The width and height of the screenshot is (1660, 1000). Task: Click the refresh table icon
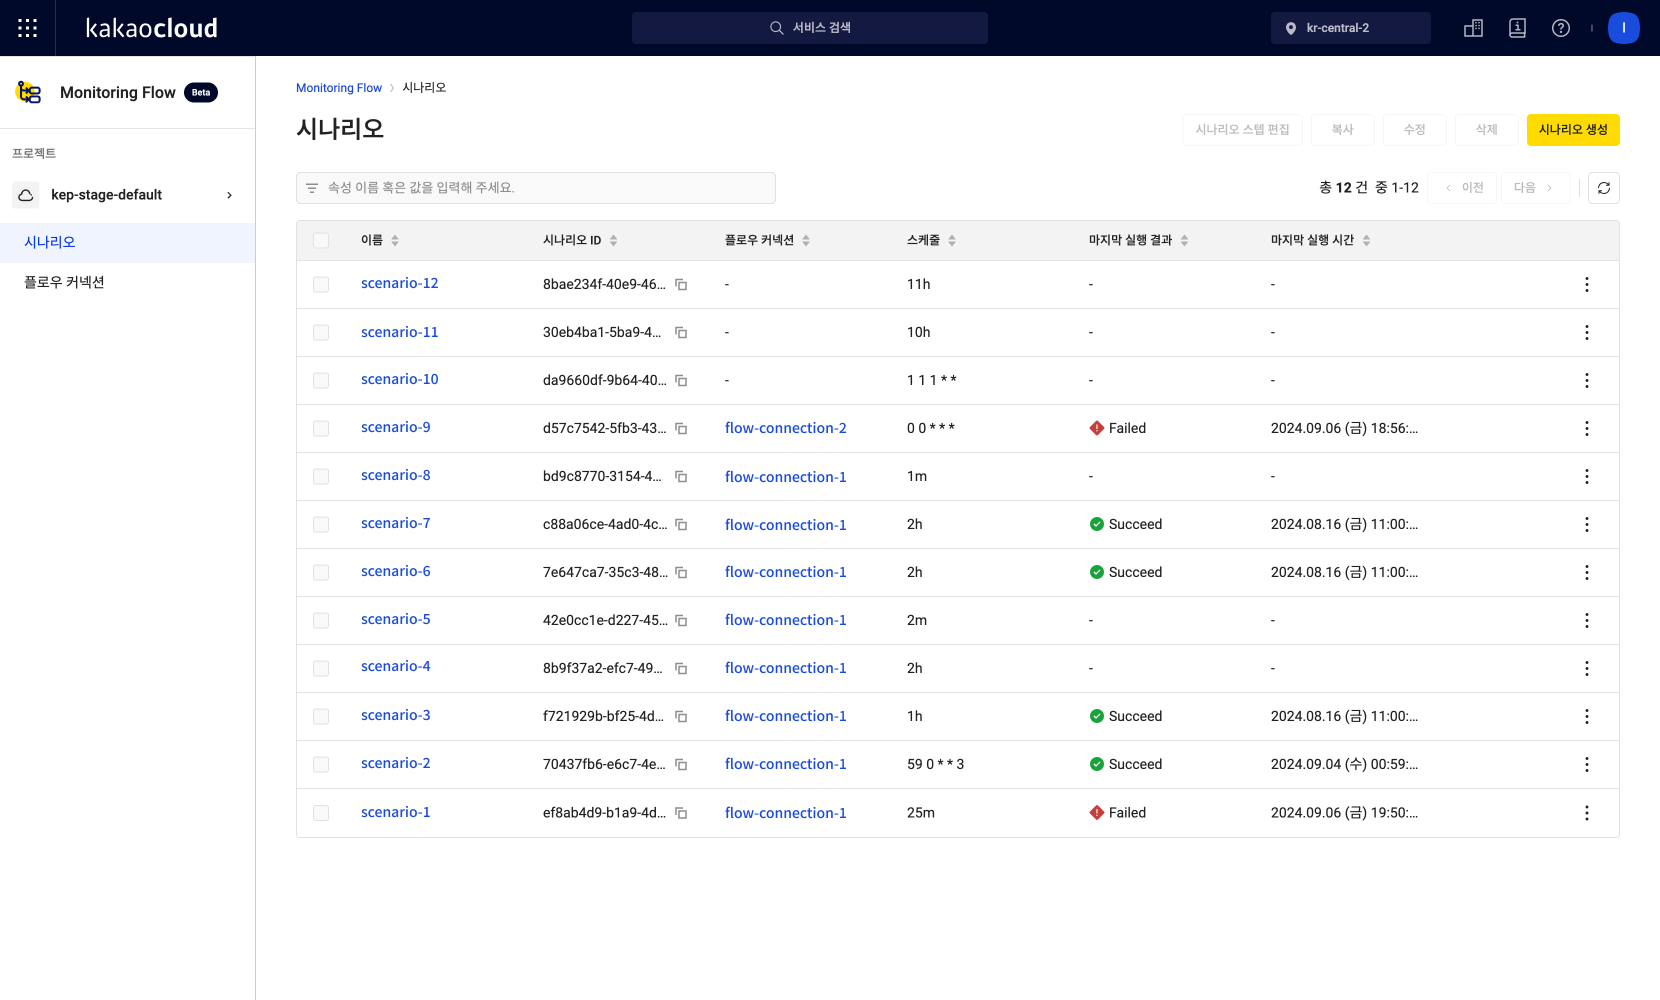[1603, 188]
